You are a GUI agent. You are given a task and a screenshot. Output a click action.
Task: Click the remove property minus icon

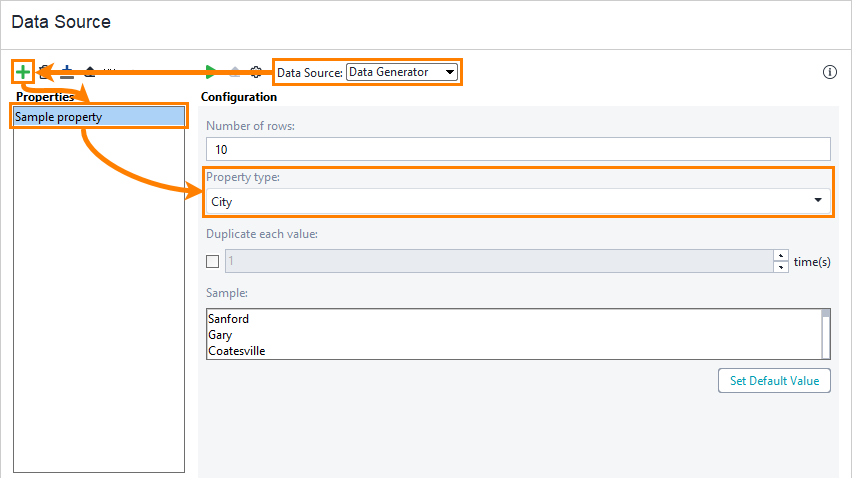[67, 72]
